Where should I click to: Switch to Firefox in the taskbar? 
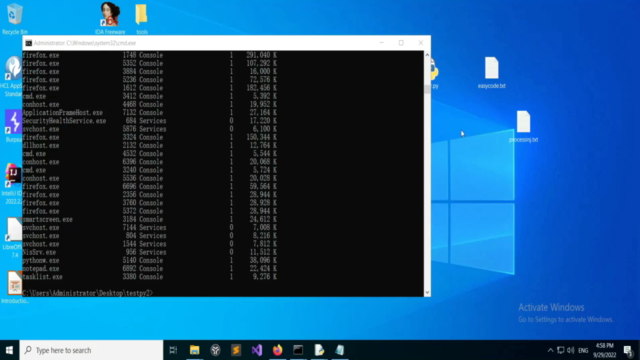pos(278,350)
